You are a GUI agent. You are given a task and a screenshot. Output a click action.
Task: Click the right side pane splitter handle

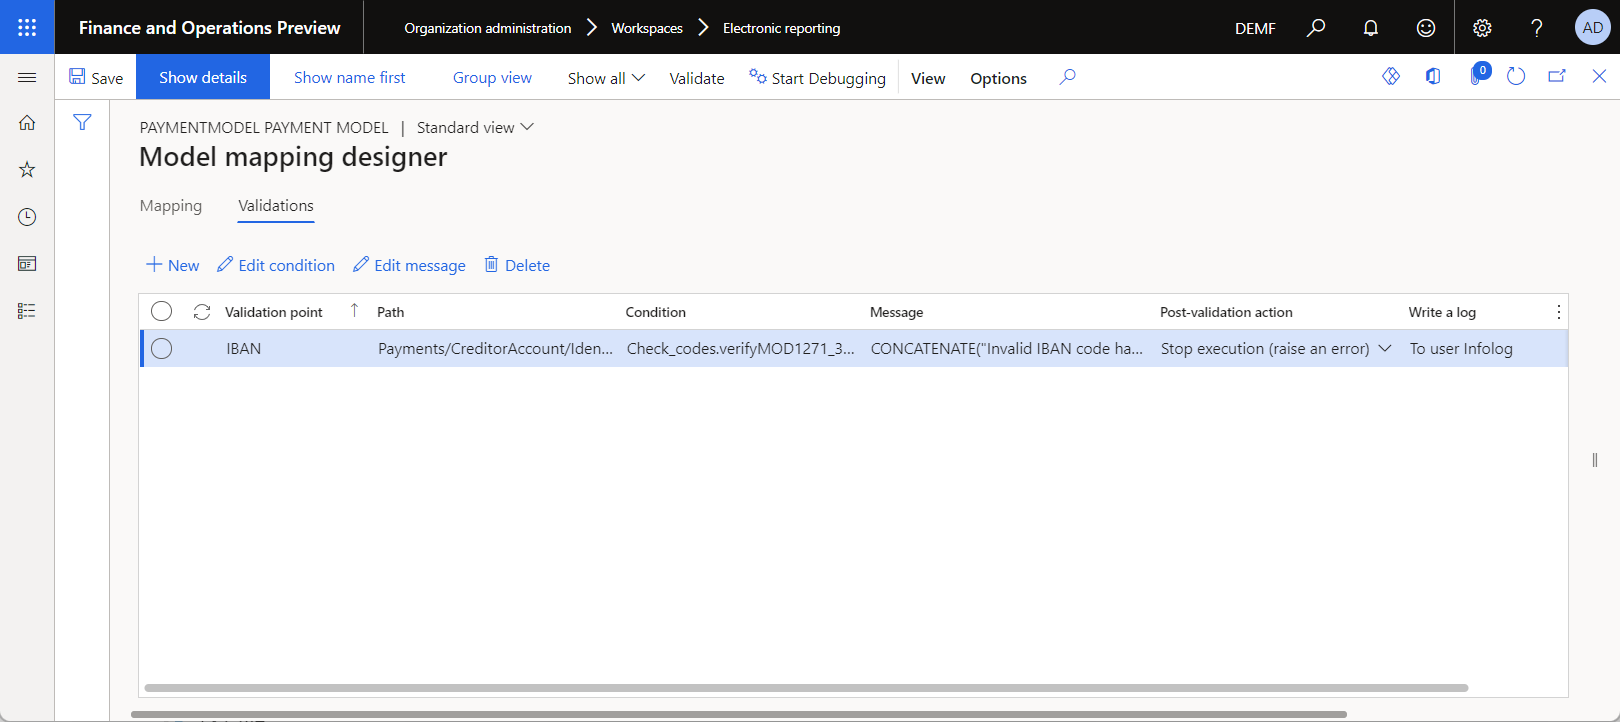coord(1595,460)
